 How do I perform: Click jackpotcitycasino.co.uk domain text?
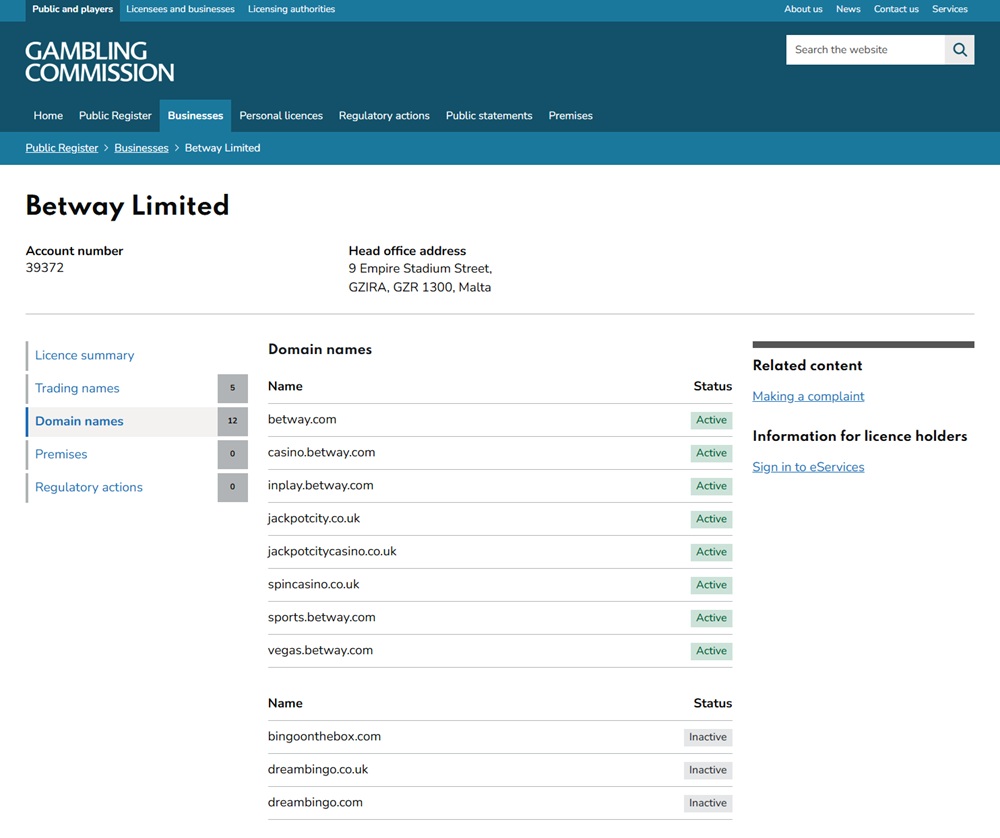click(332, 552)
